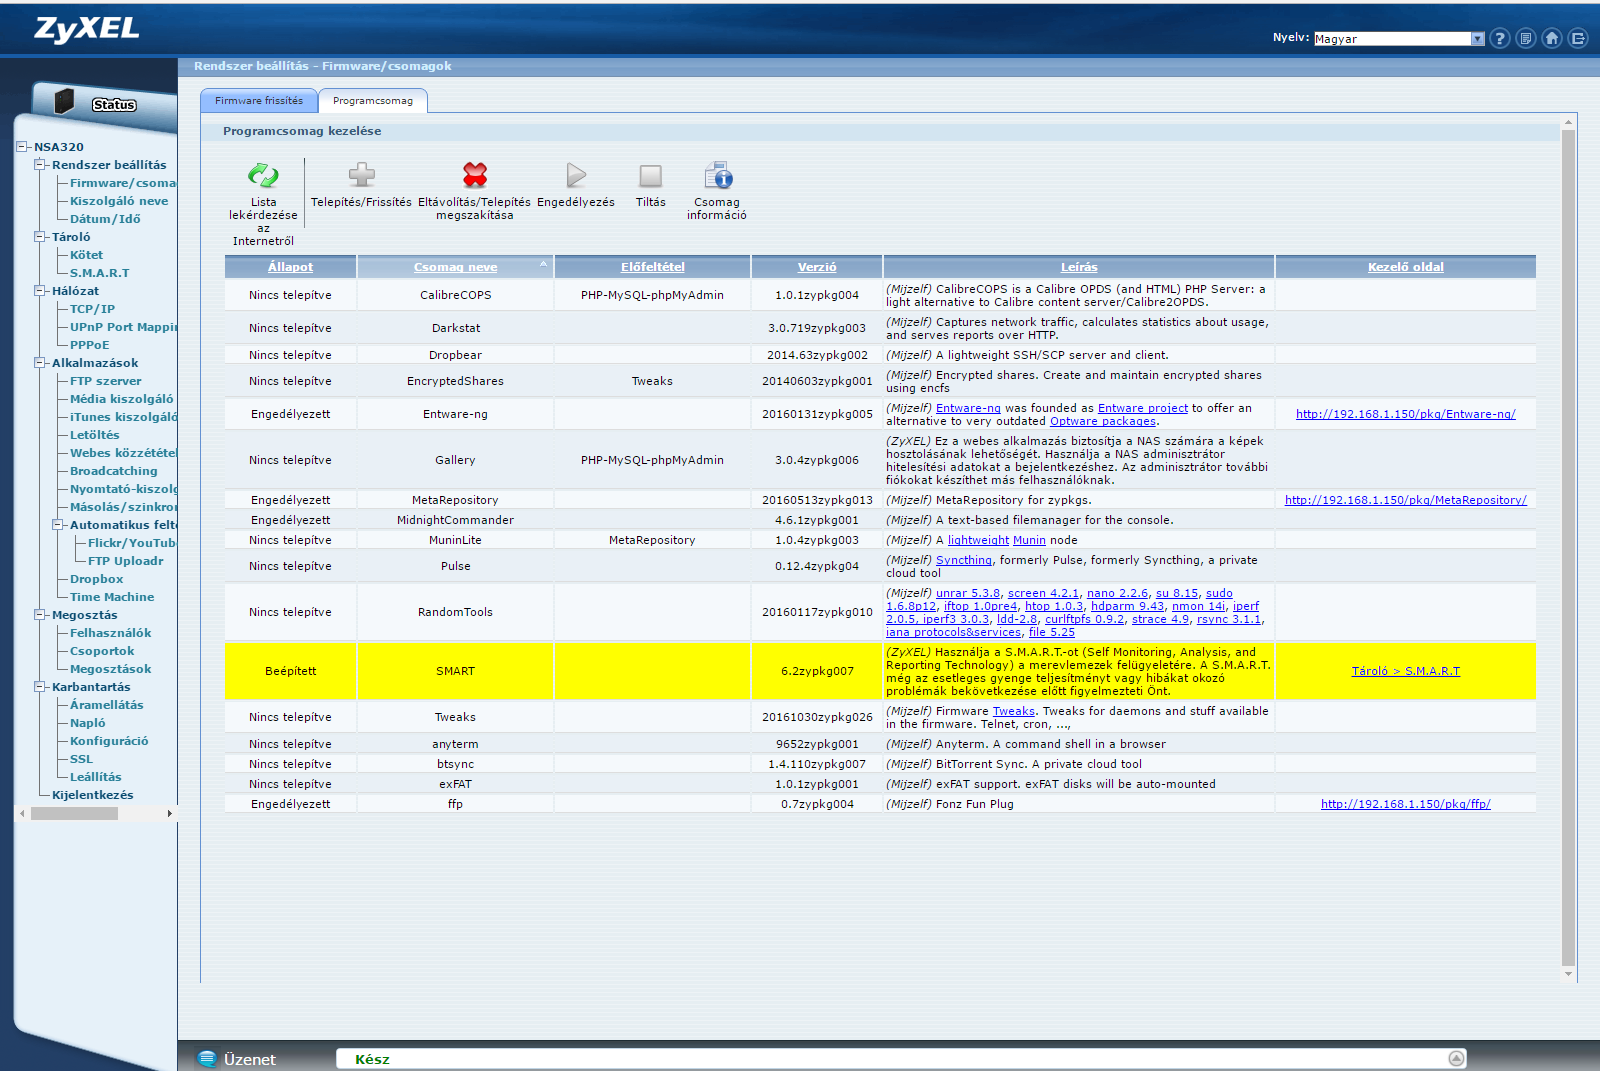Click the help question mark icon
1600x1071 pixels.
1499,38
